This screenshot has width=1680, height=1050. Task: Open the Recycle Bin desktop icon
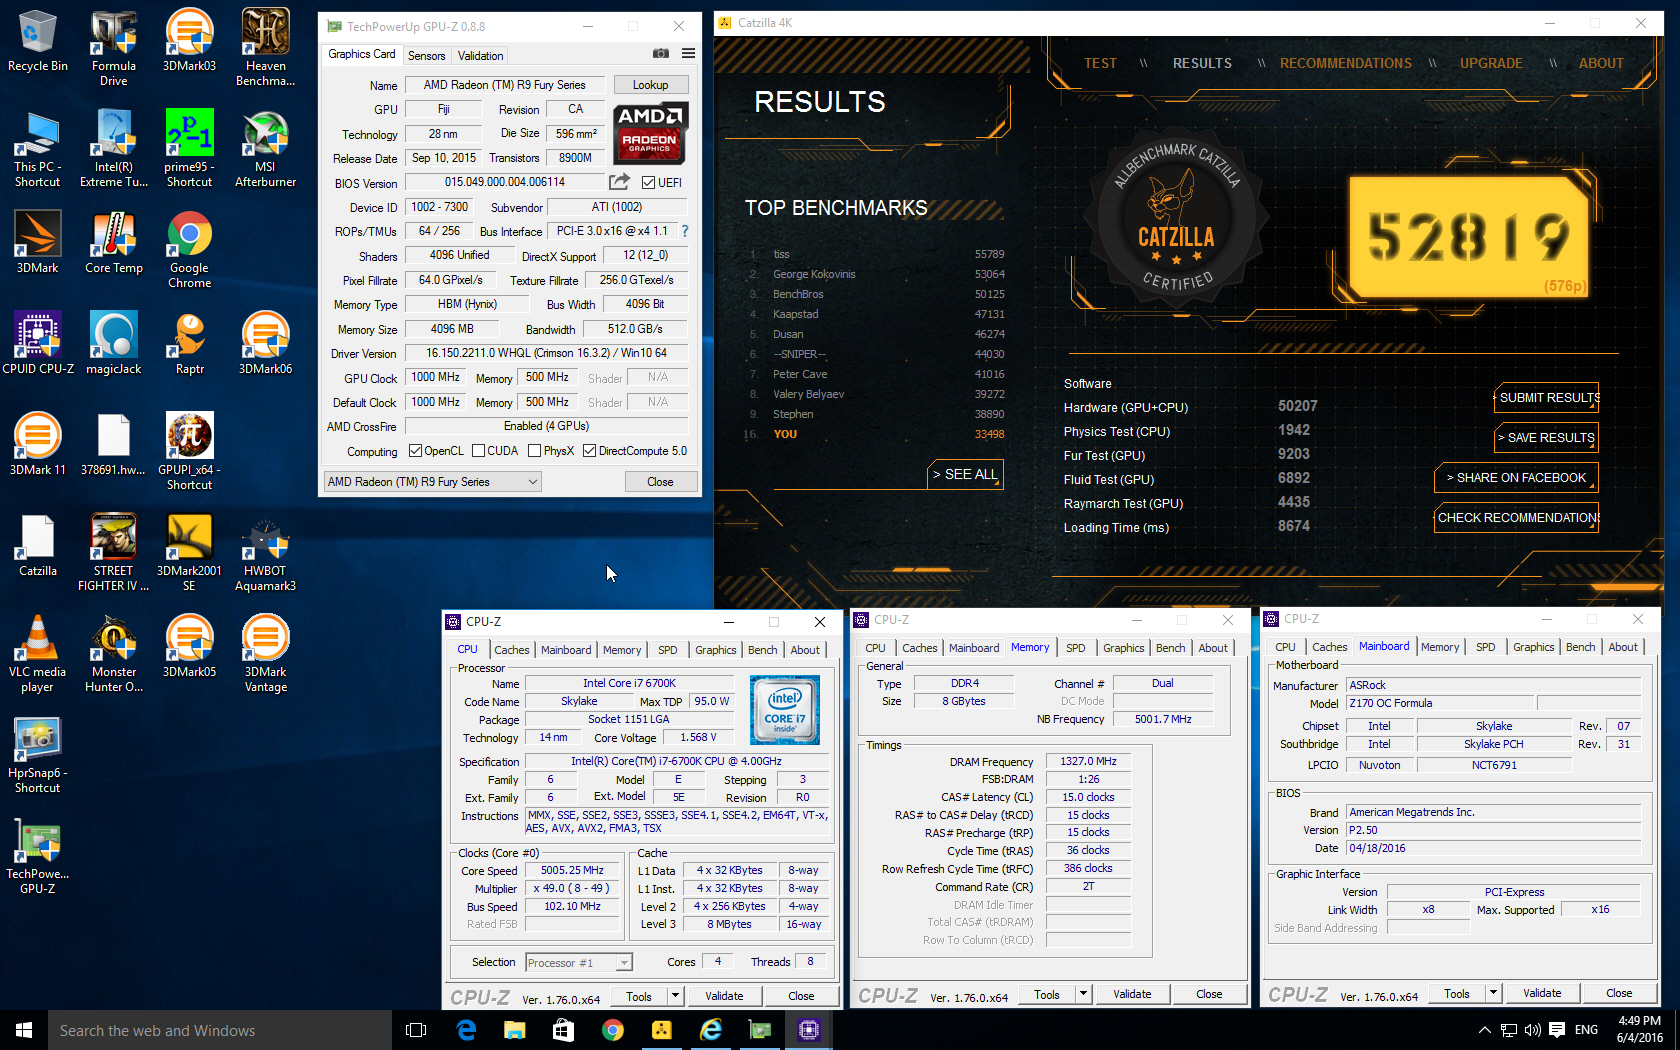[x=38, y=40]
